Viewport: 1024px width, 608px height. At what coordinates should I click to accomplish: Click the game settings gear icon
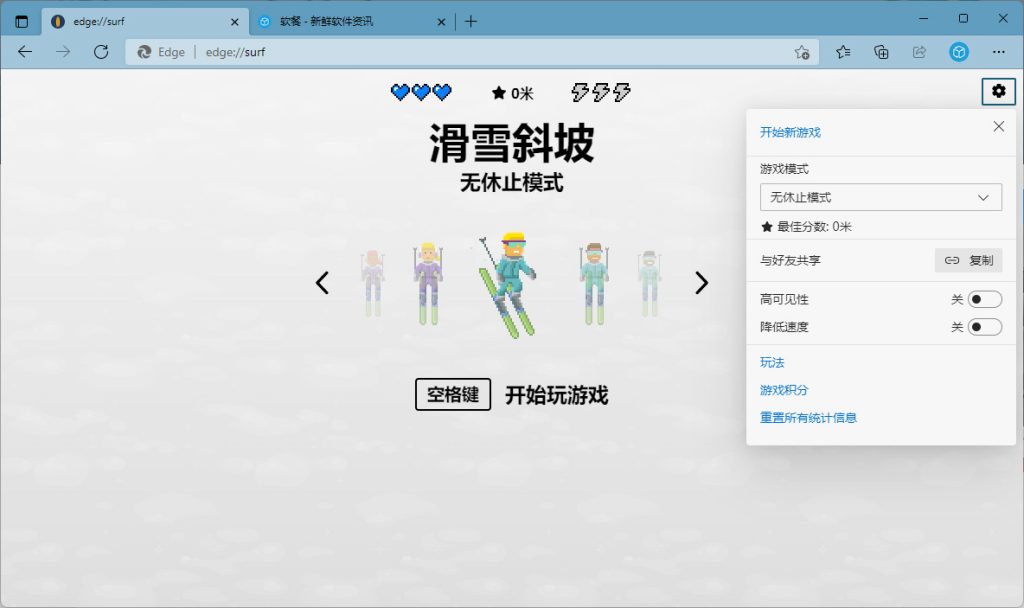coord(998,91)
